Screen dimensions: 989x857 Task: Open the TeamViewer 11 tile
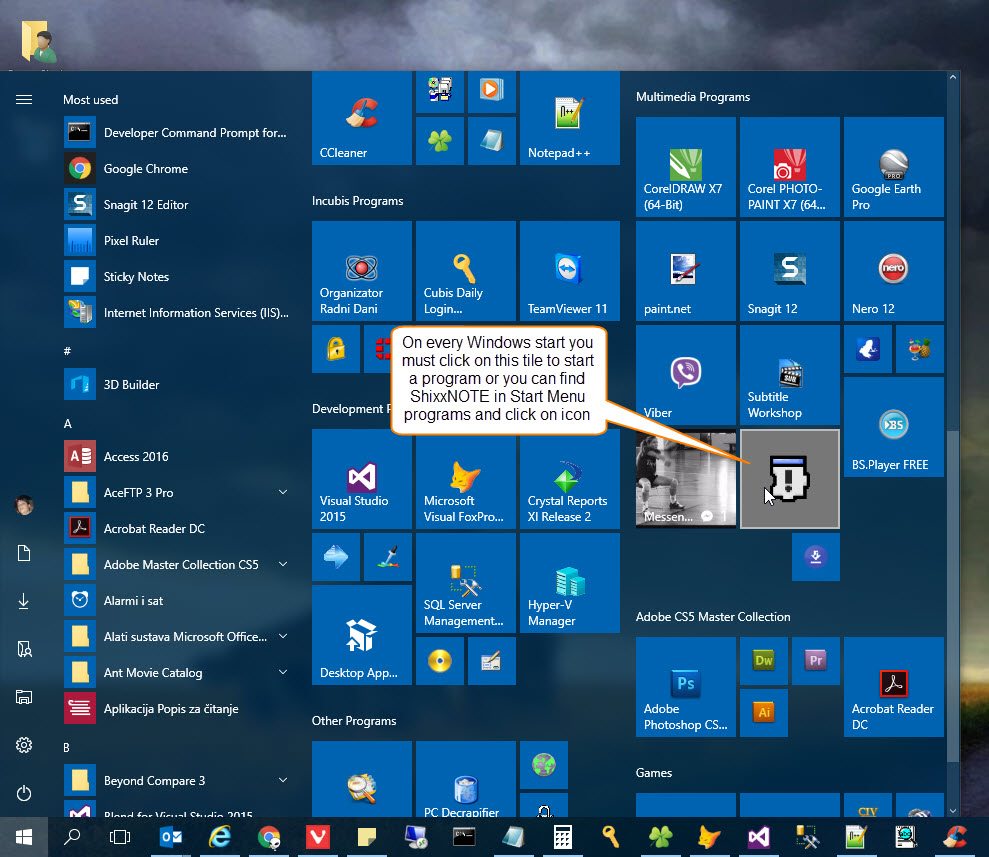[570, 271]
